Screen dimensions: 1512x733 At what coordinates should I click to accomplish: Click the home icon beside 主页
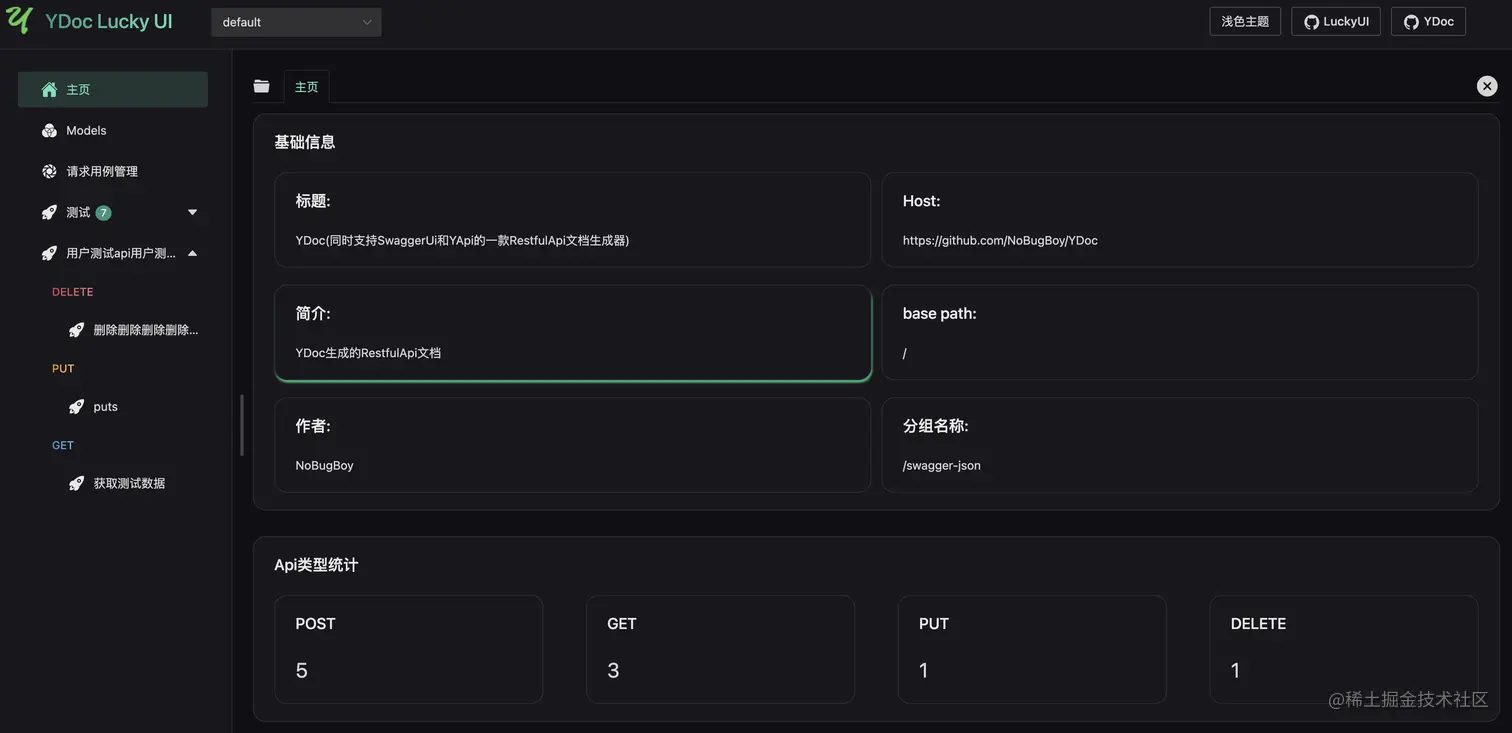click(x=49, y=90)
